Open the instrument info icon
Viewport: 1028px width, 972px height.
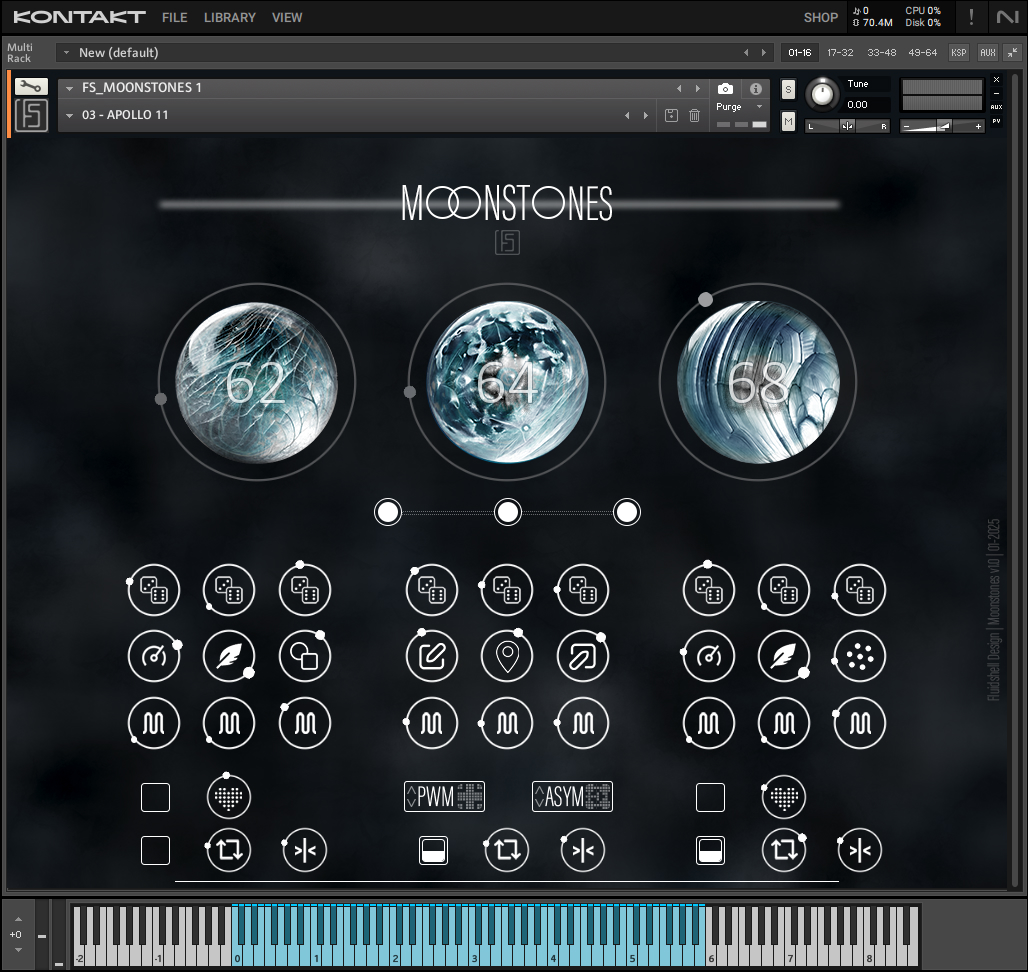pyautogui.click(x=756, y=88)
